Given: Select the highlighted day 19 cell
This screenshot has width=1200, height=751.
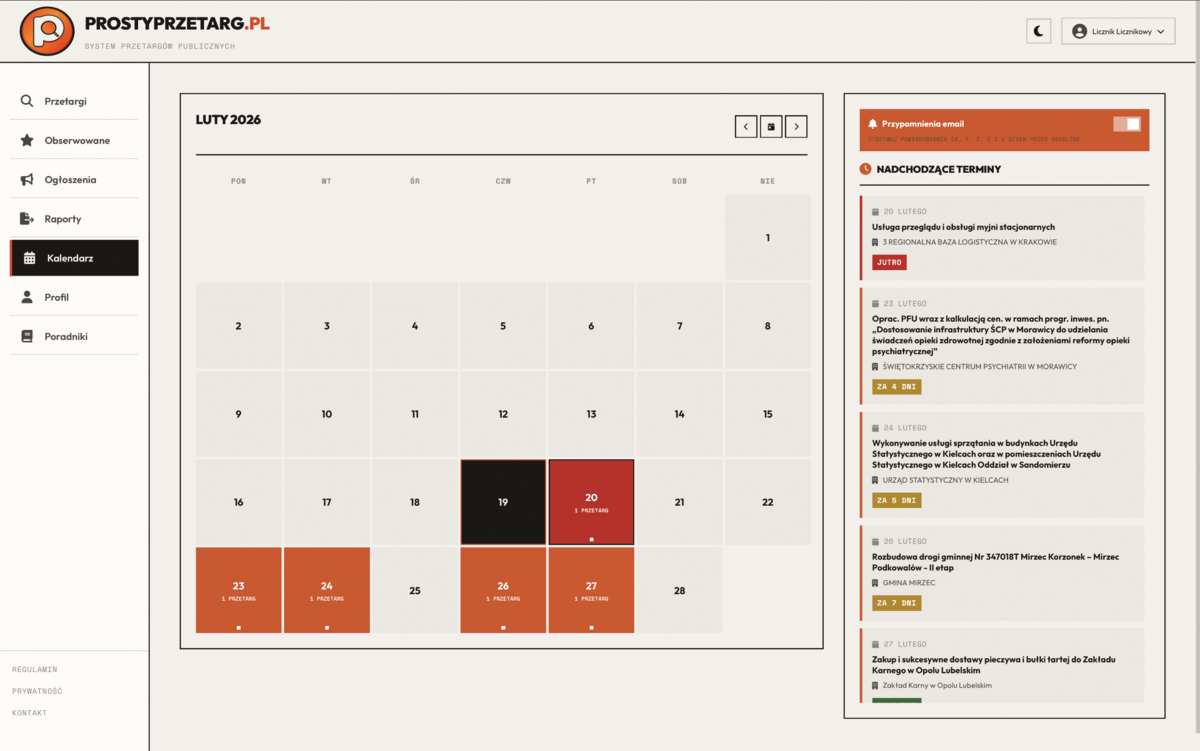Looking at the screenshot, I should 503,502.
